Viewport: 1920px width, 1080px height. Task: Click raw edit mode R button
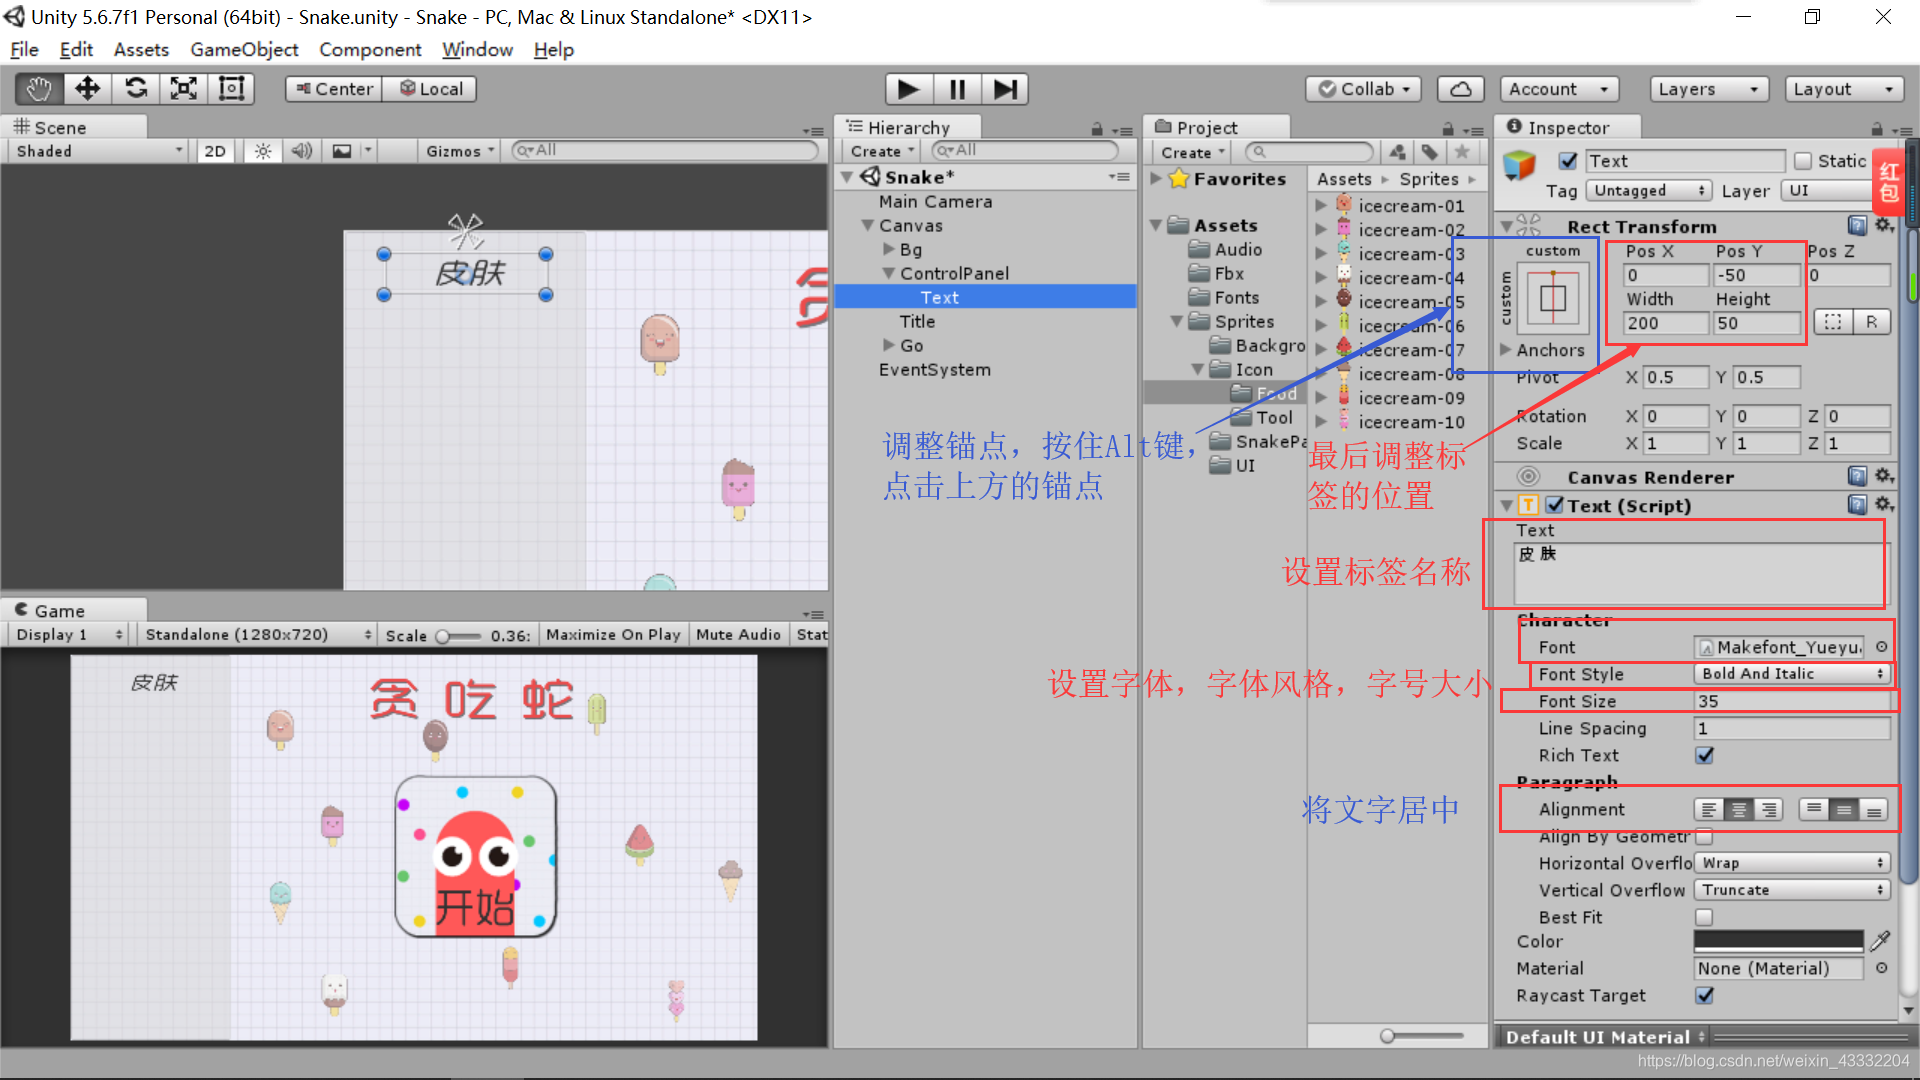(x=1871, y=322)
